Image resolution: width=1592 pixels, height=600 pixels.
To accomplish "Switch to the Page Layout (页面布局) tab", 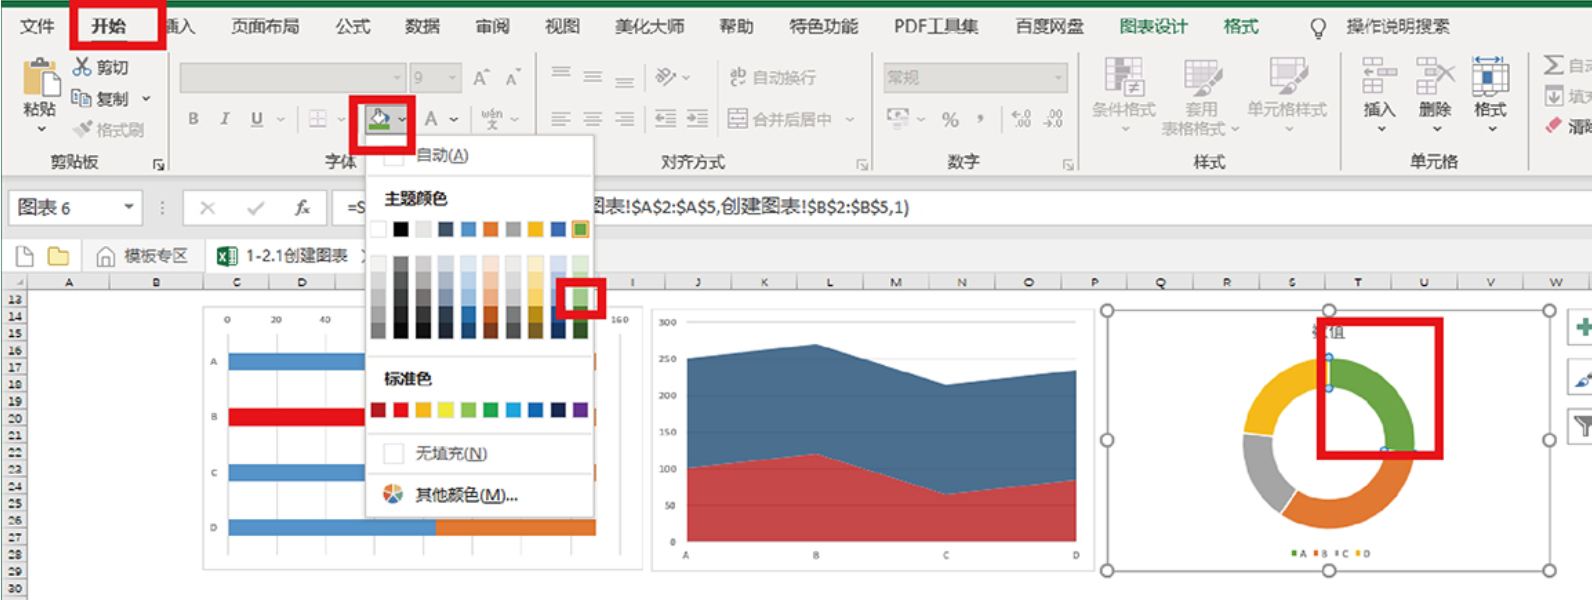I will click(265, 26).
